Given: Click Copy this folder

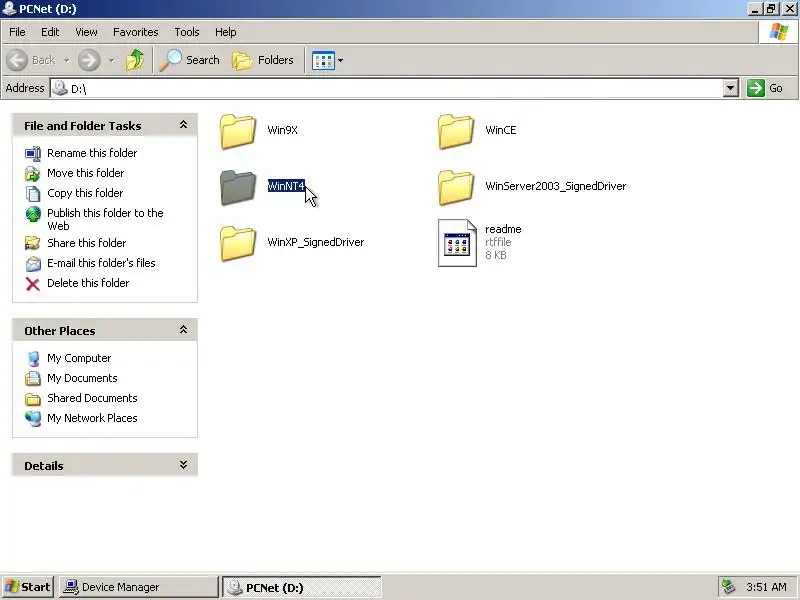Looking at the screenshot, I should tap(85, 193).
